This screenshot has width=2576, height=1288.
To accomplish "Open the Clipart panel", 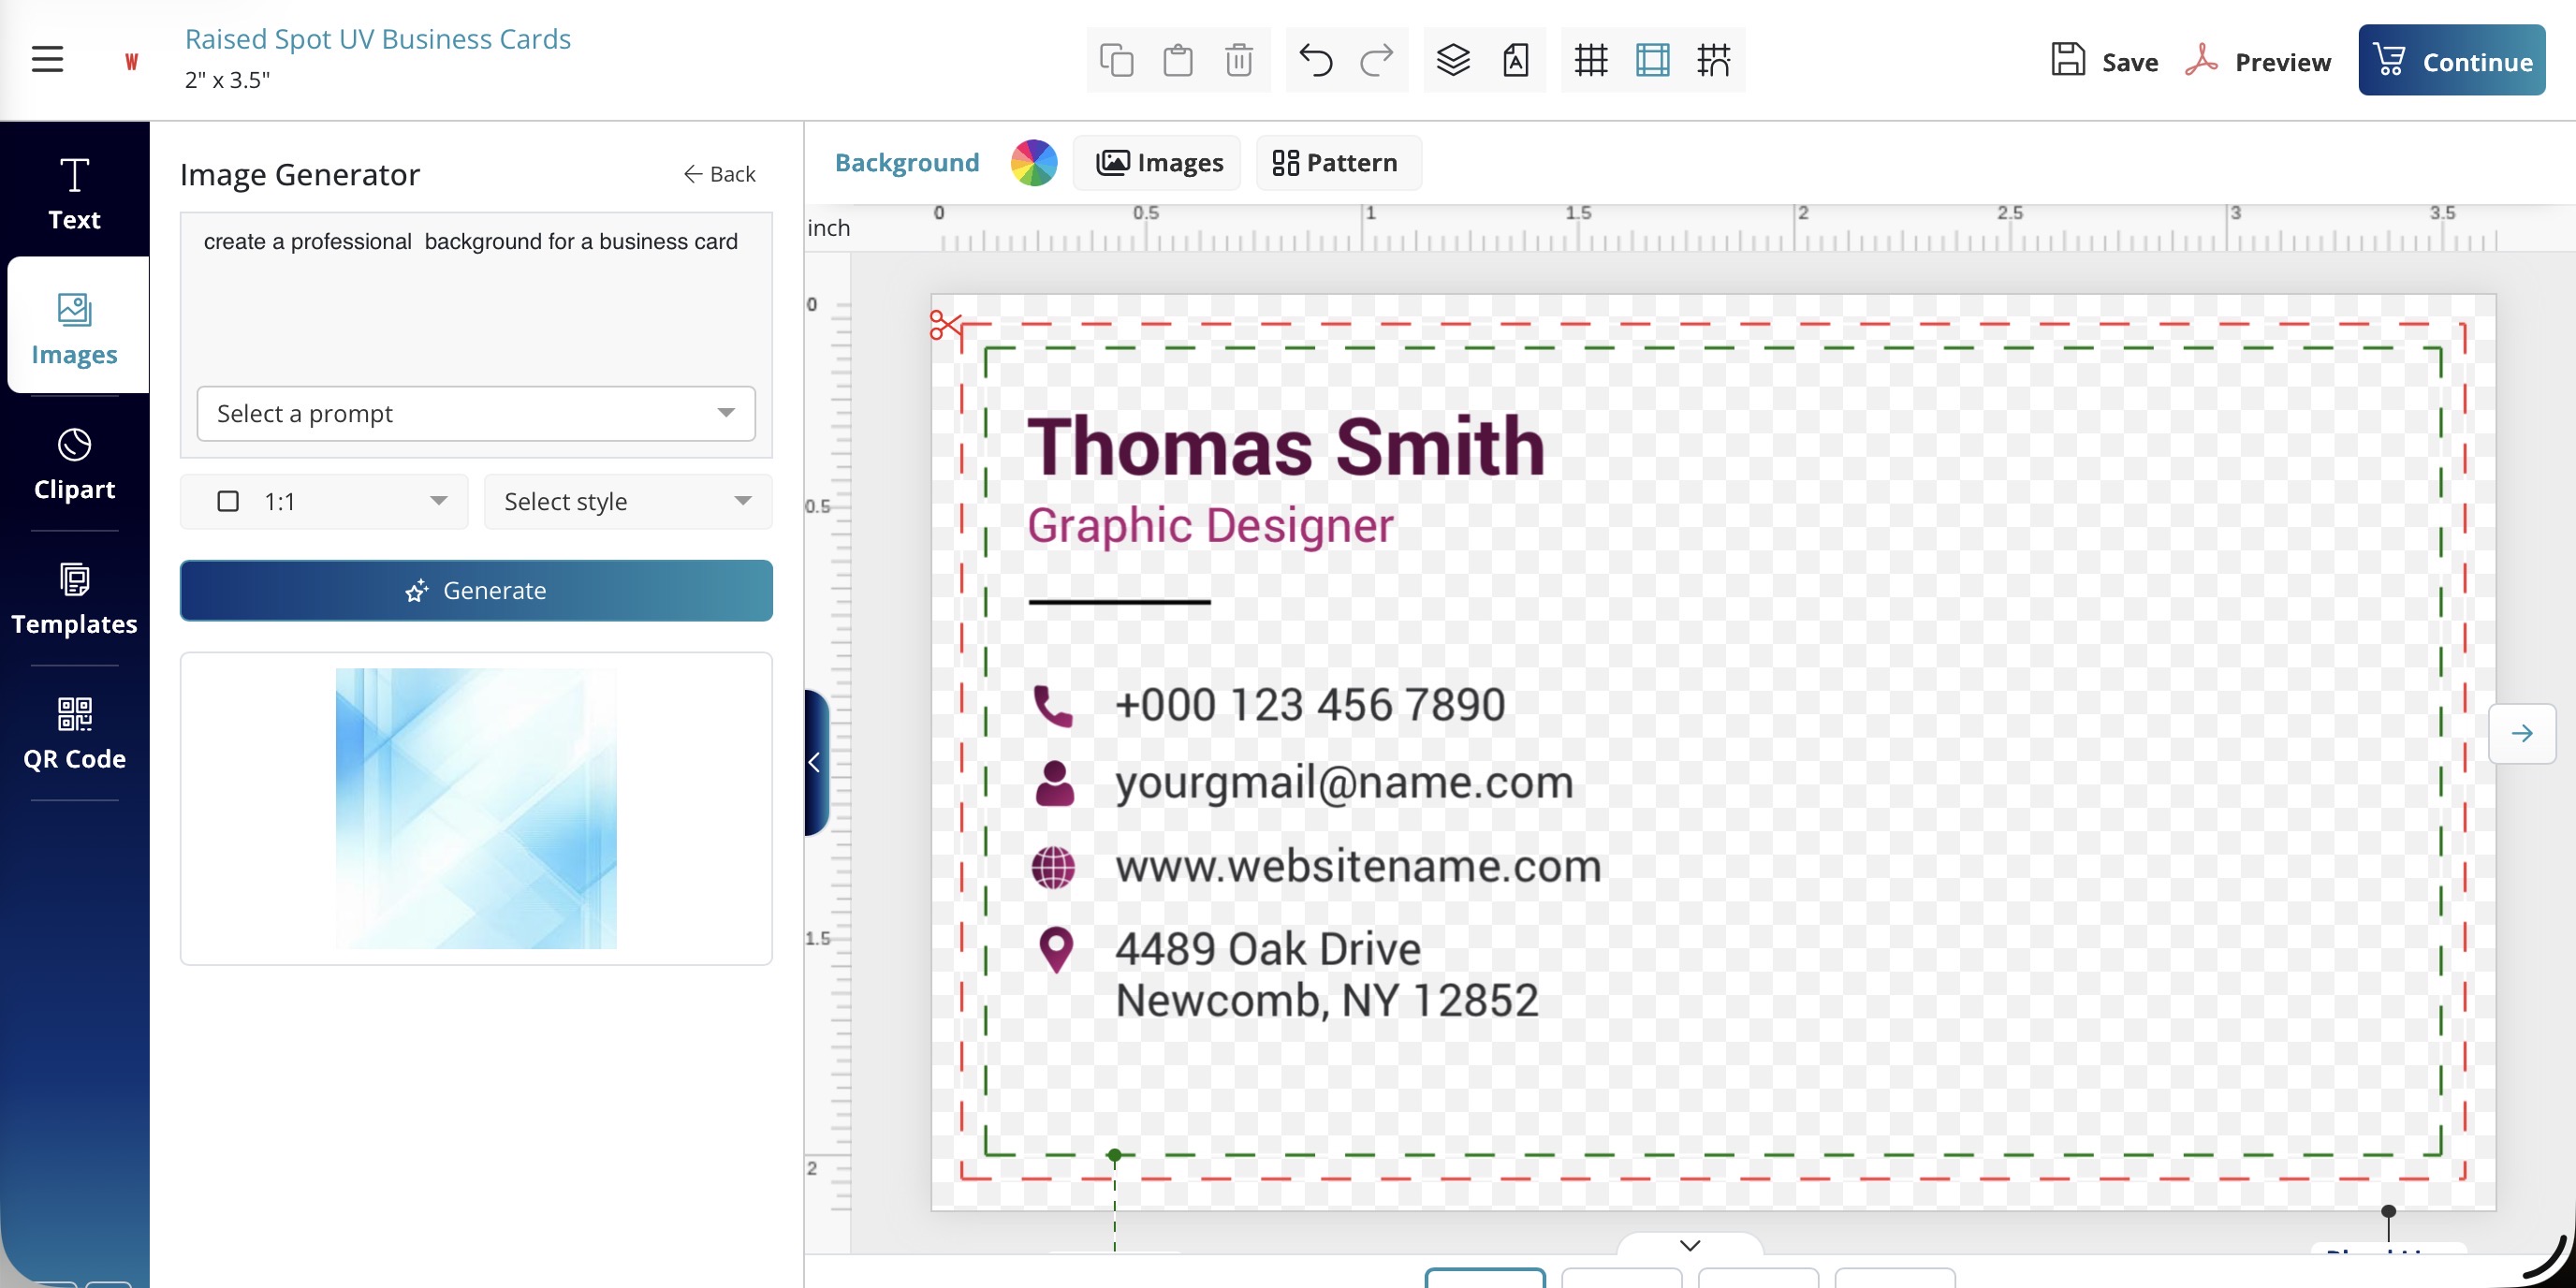I will (74, 464).
